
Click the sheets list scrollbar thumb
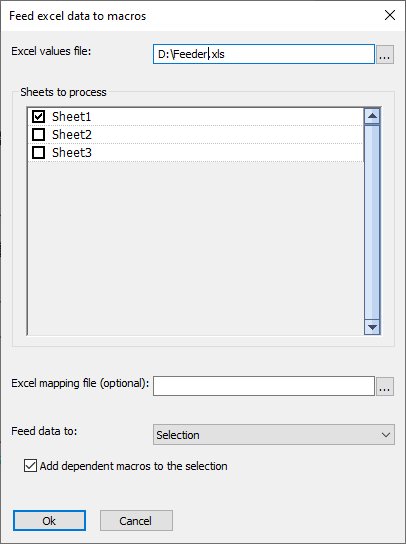coord(372,222)
